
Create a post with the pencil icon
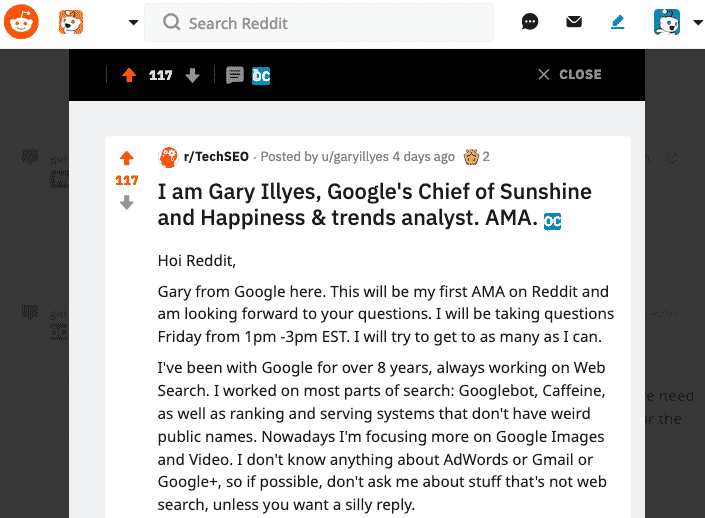(618, 22)
